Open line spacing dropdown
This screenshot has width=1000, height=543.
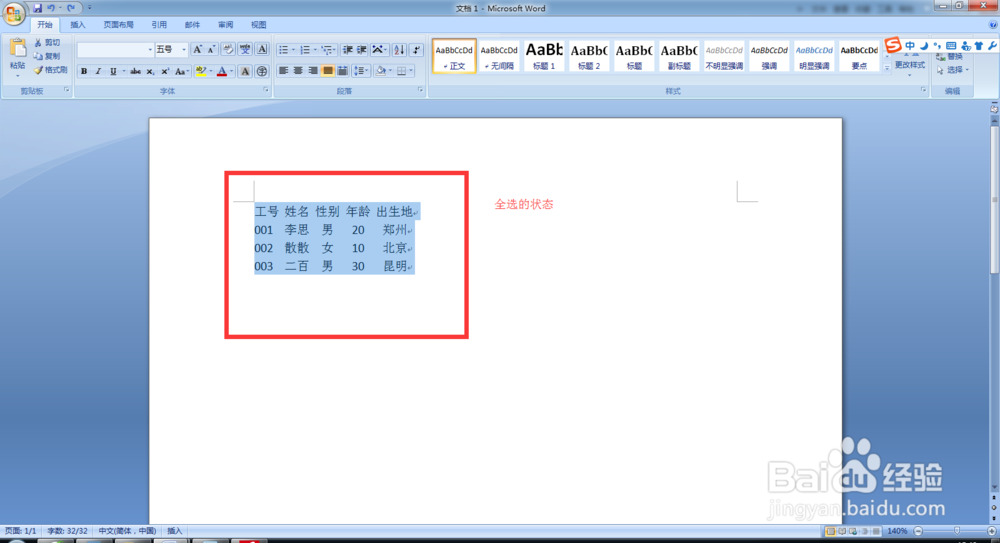click(x=361, y=71)
